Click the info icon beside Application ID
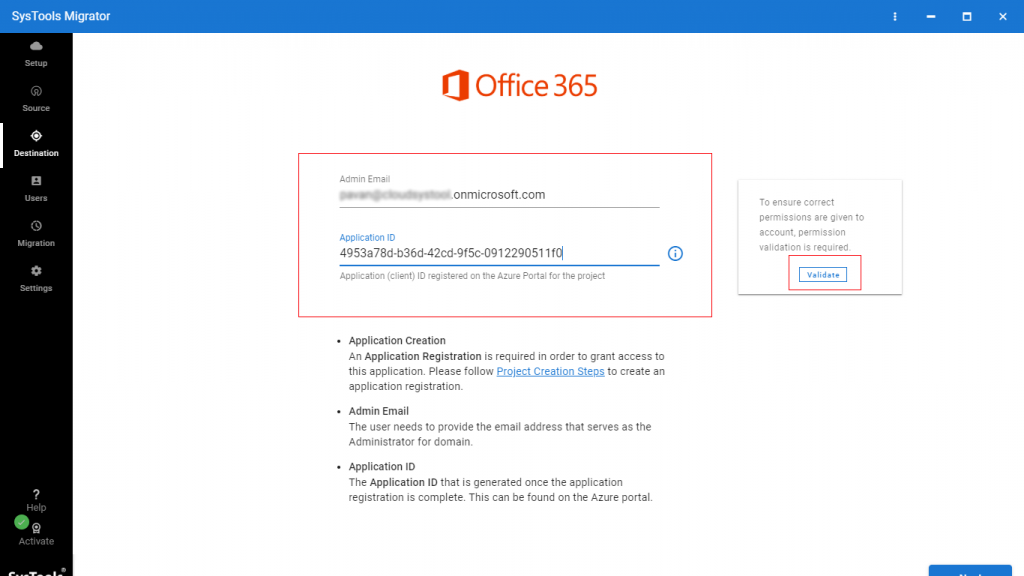The image size is (1024, 576). click(x=675, y=254)
